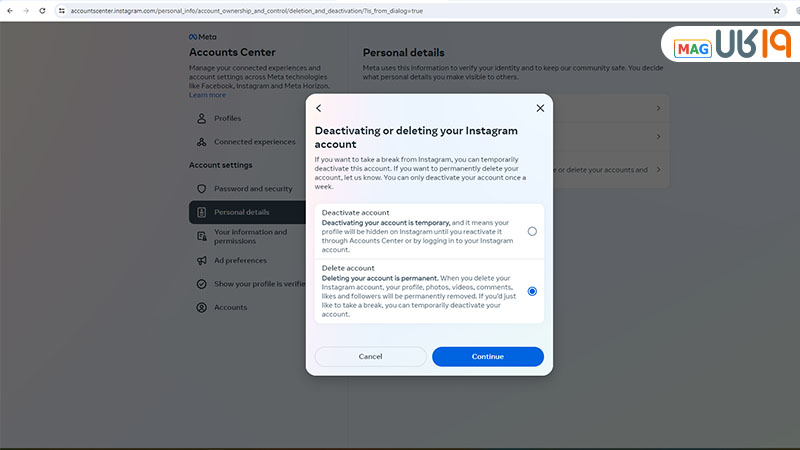Viewport: 800px width, 450px height.
Task: Bookmark this page with the star icon
Action: tap(777, 10)
